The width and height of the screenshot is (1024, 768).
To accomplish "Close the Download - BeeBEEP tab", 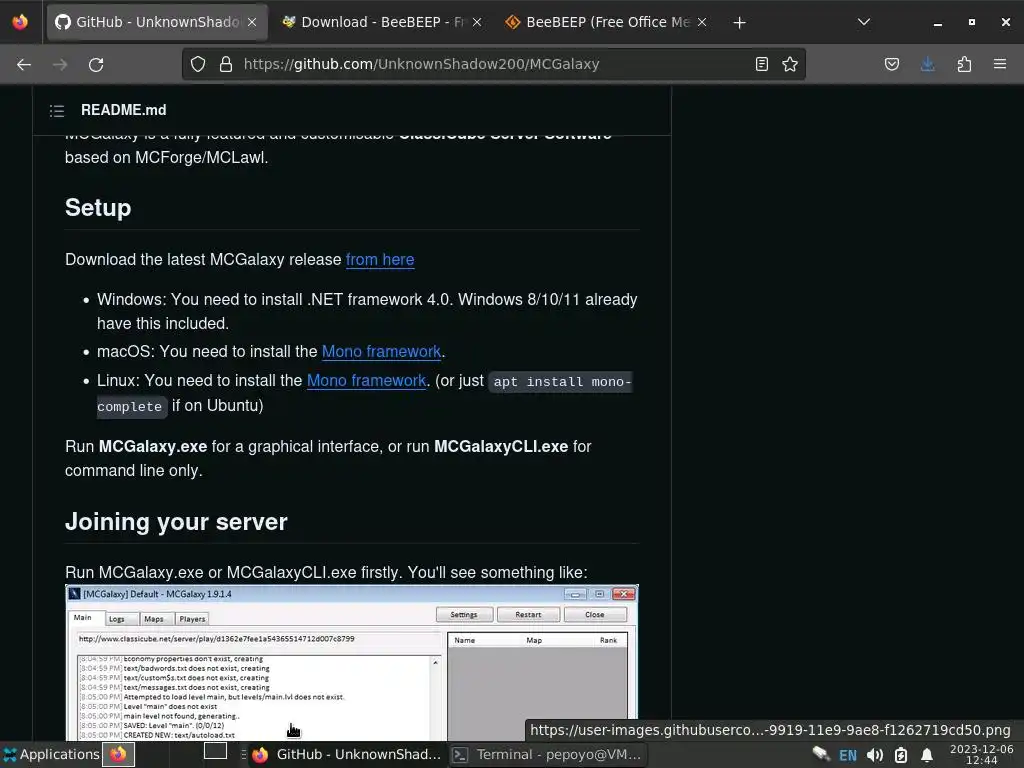I will click(x=477, y=22).
